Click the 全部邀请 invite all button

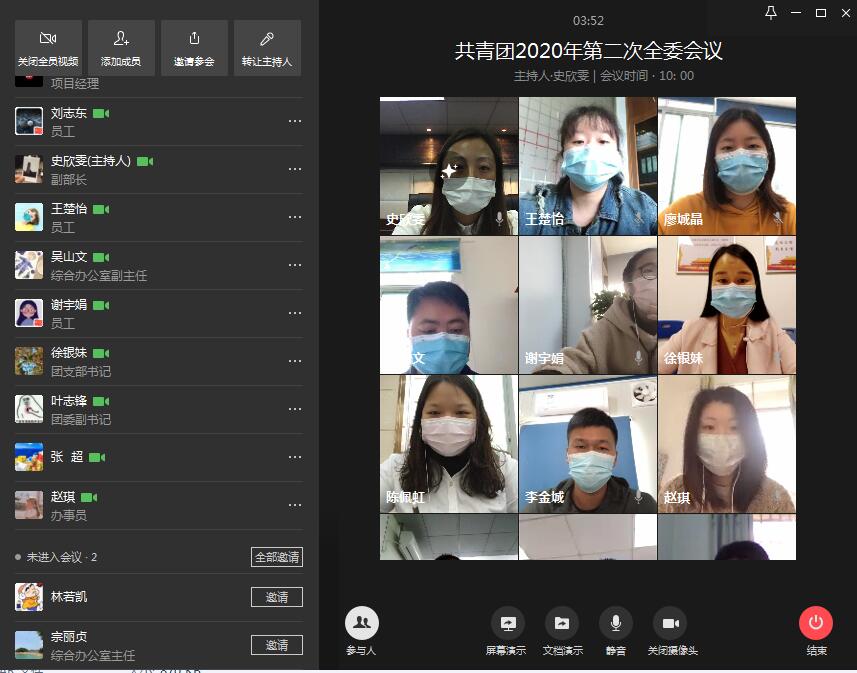[276, 557]
